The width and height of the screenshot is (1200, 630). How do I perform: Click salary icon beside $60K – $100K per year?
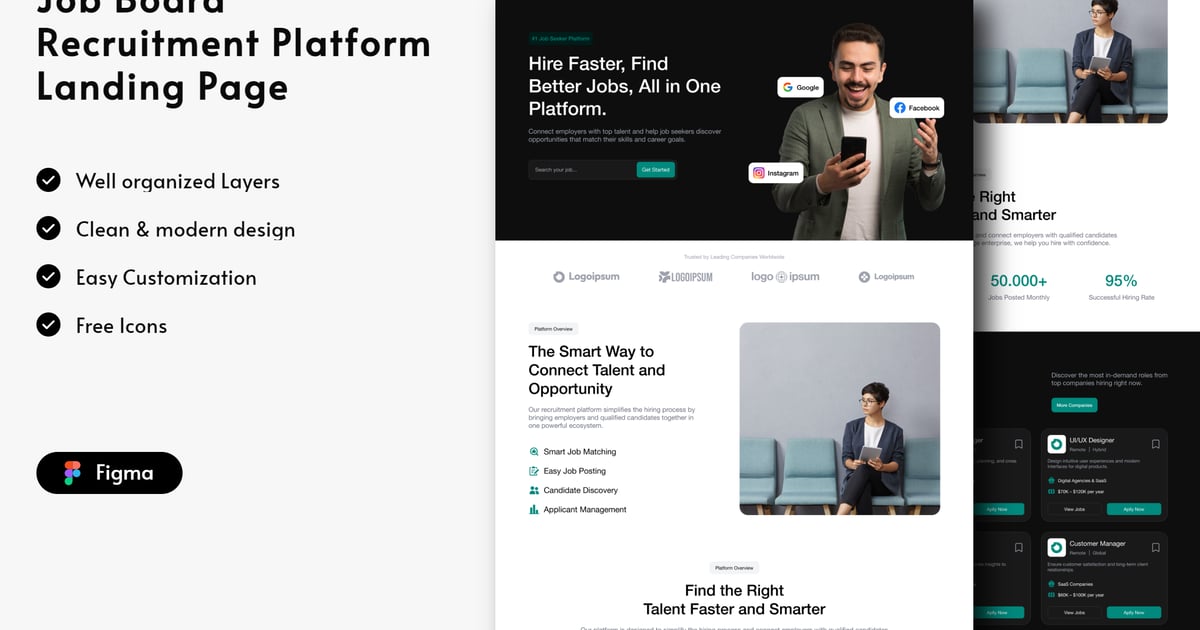[1051, 596]
